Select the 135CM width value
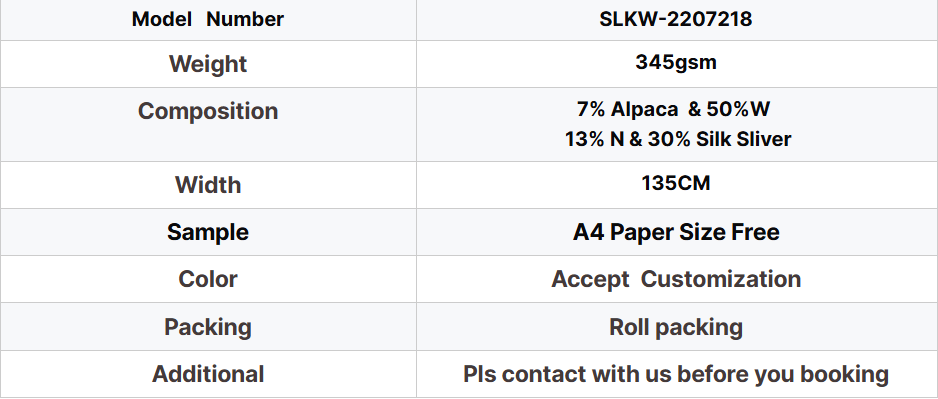The width and height of the screenshot is (938, 399). pyautogui.click(x=675, y=183)
